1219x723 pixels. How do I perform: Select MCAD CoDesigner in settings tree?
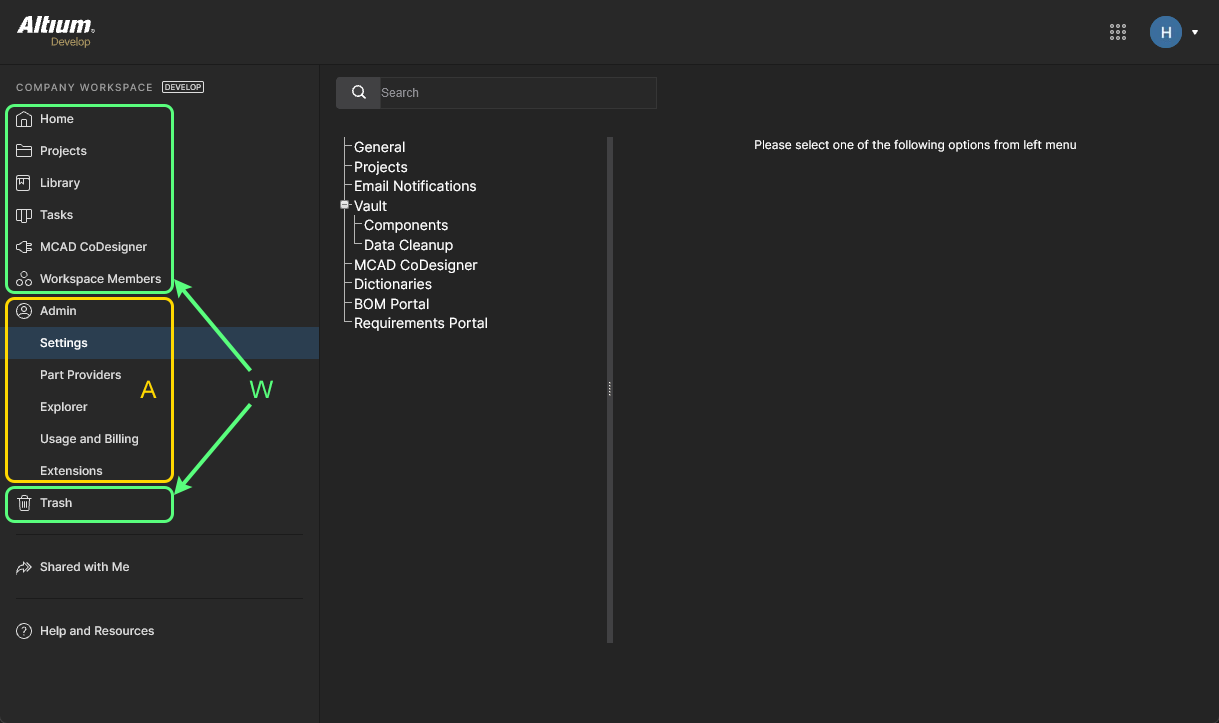coord(416,265)
